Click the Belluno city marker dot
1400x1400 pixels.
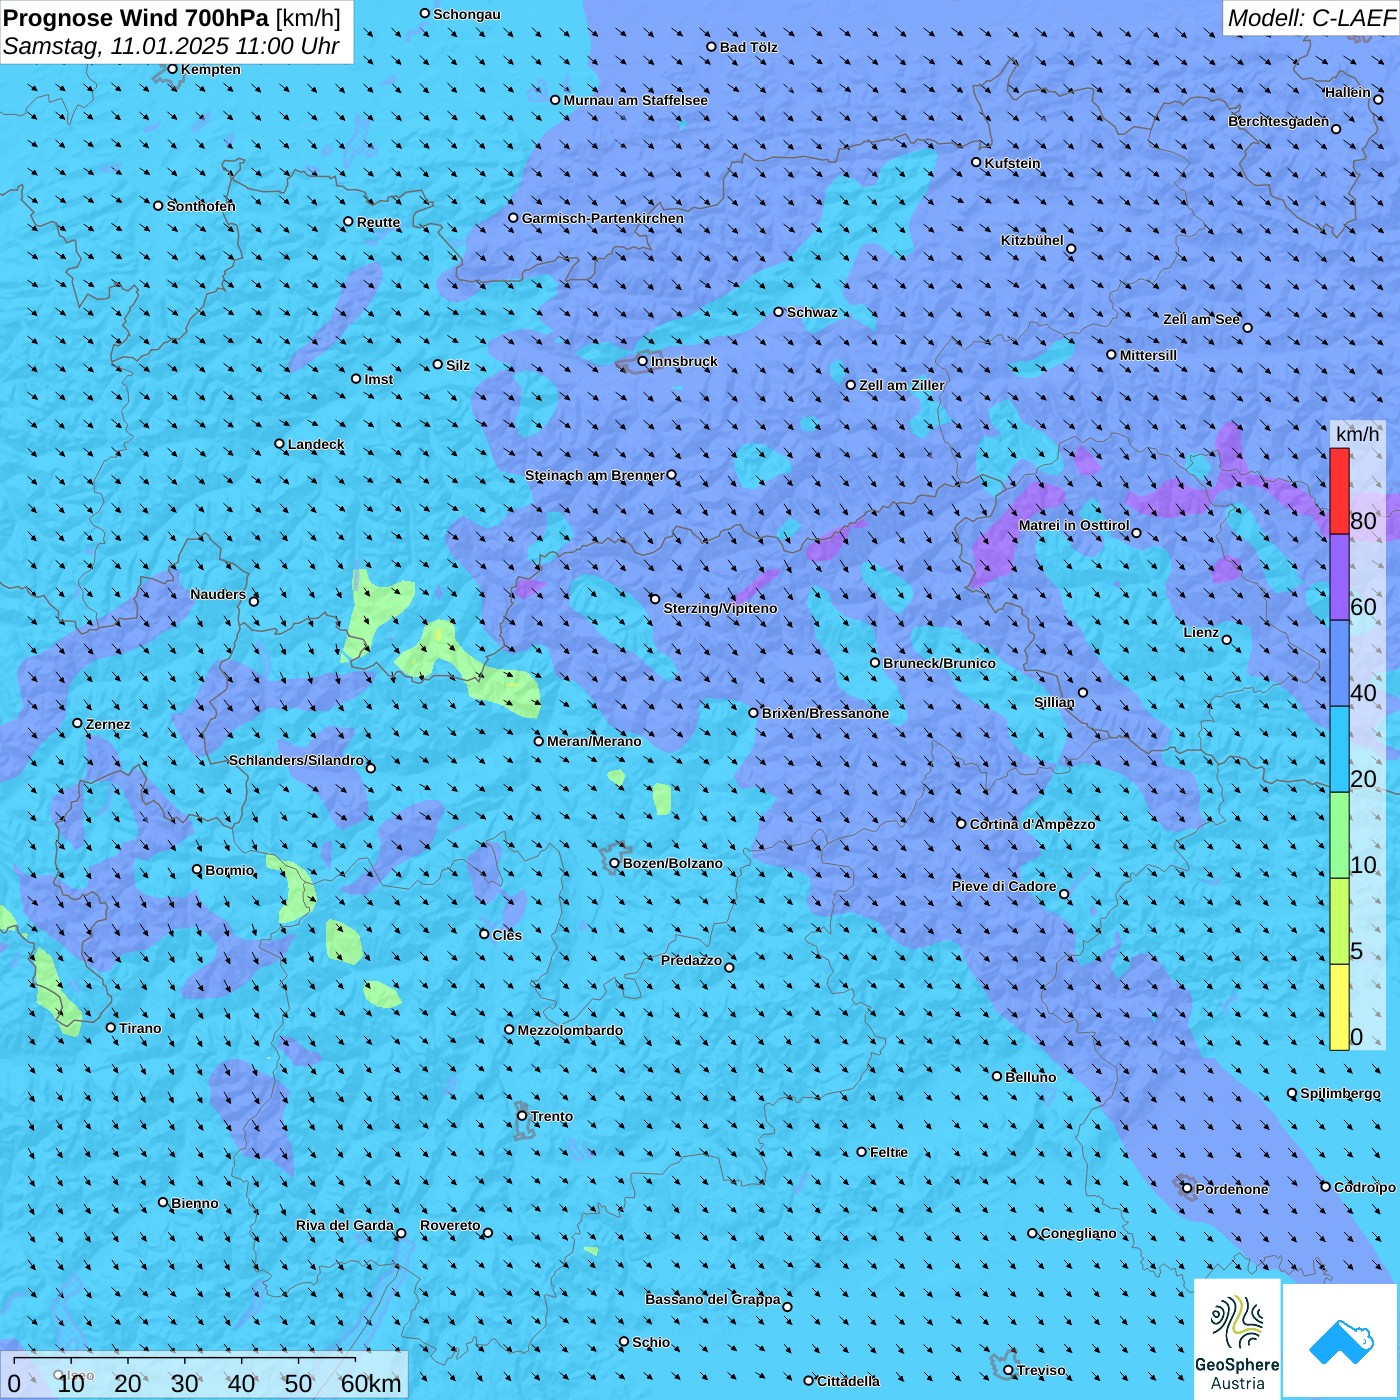pyautogui.click(x=997, y=1076)
